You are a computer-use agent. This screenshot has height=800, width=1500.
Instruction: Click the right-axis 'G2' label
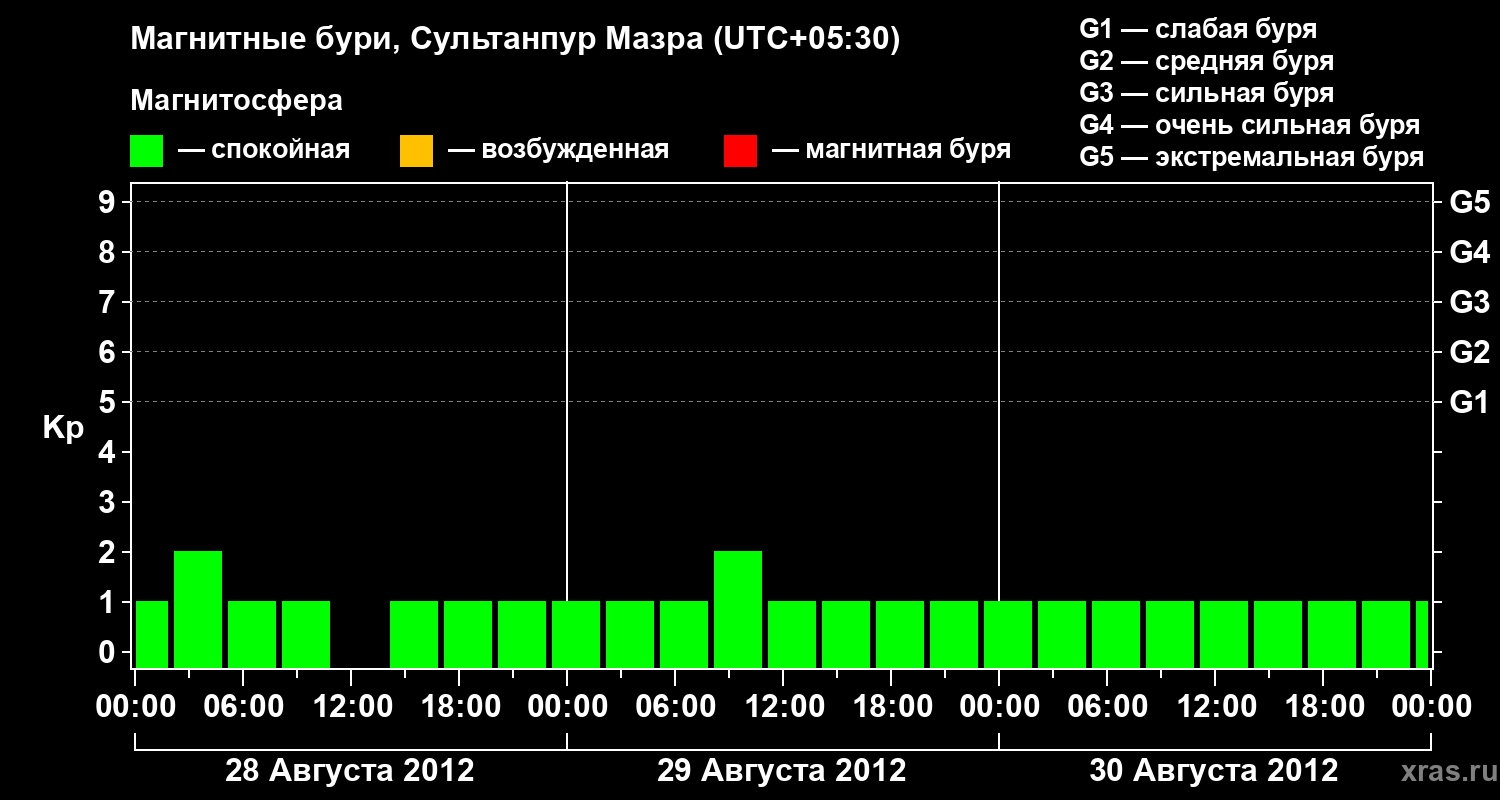click(x=1470, y=352)
